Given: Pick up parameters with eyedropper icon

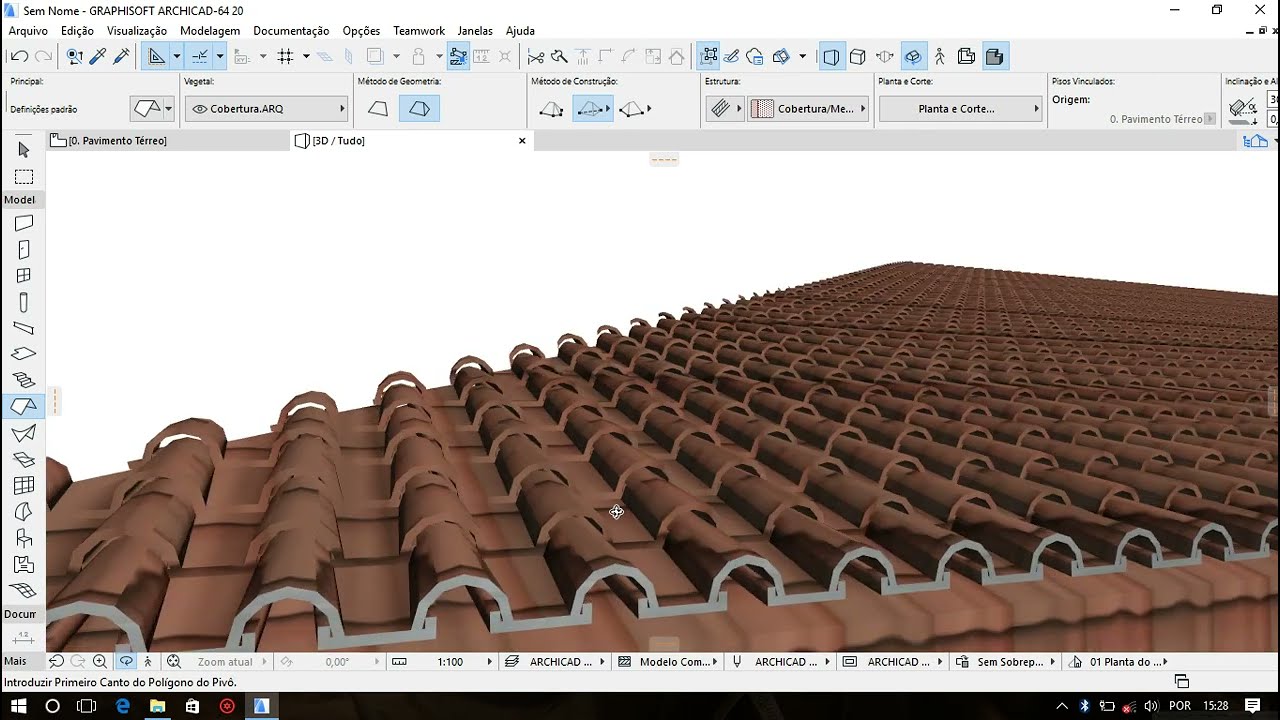Looking at the screenshot, I should coord(99,57).
